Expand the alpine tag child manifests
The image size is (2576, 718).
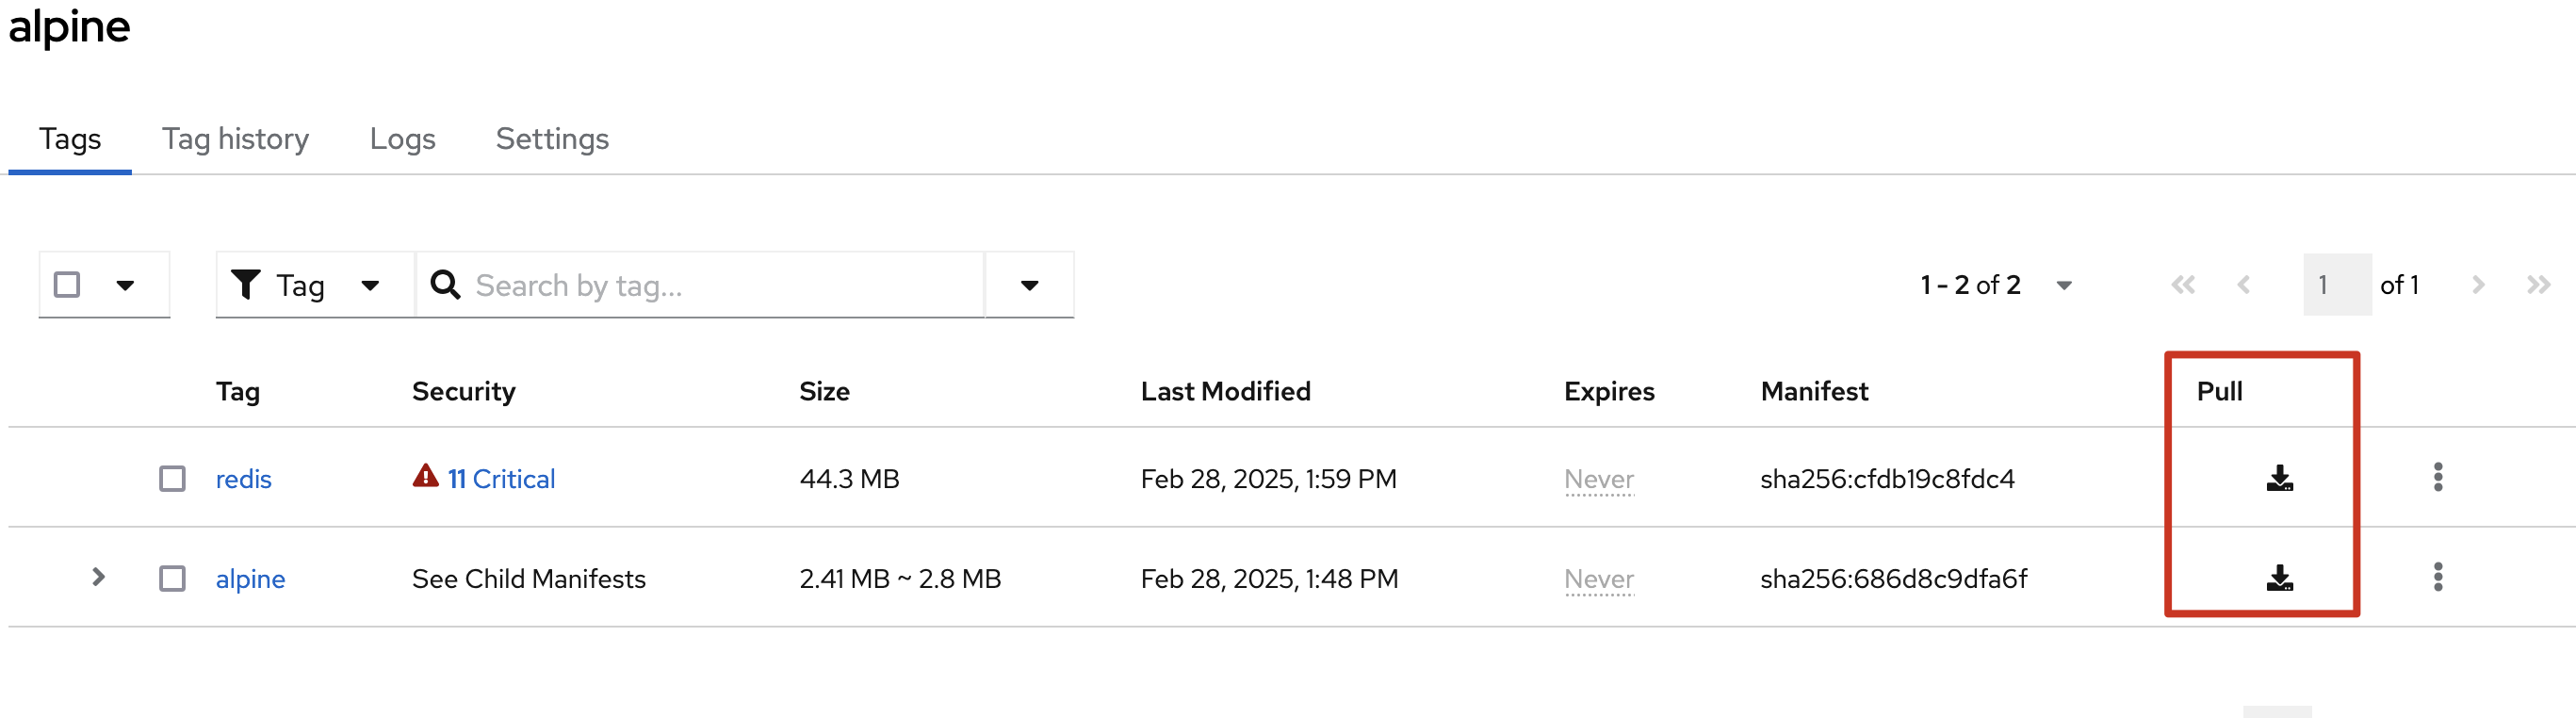98,577
